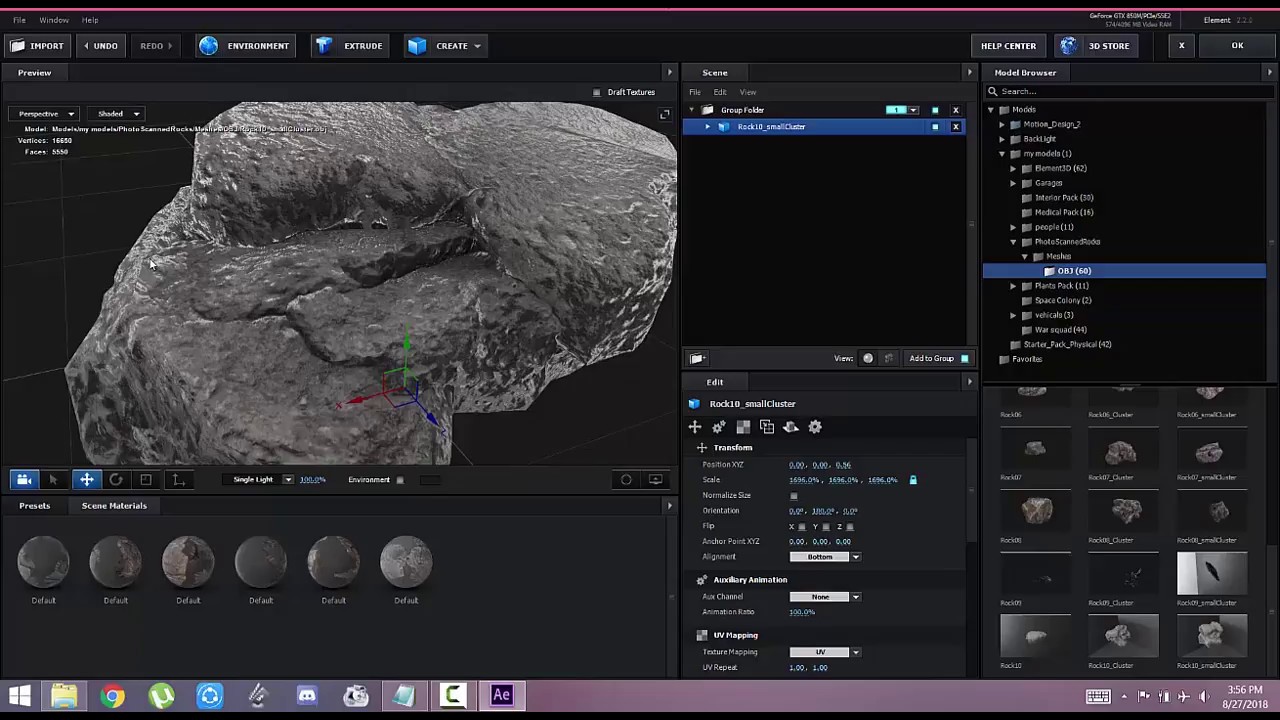1280x720 pixels.
Task: Expand the Rock10_smallCluster item in Scene
Action: [708, 127]
